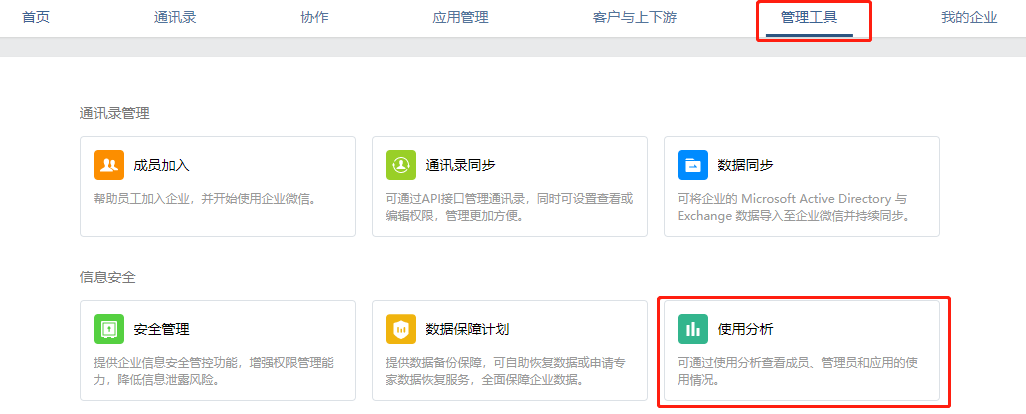Click the 数据同步 card title
The image size is (1026, 414).
745,165
